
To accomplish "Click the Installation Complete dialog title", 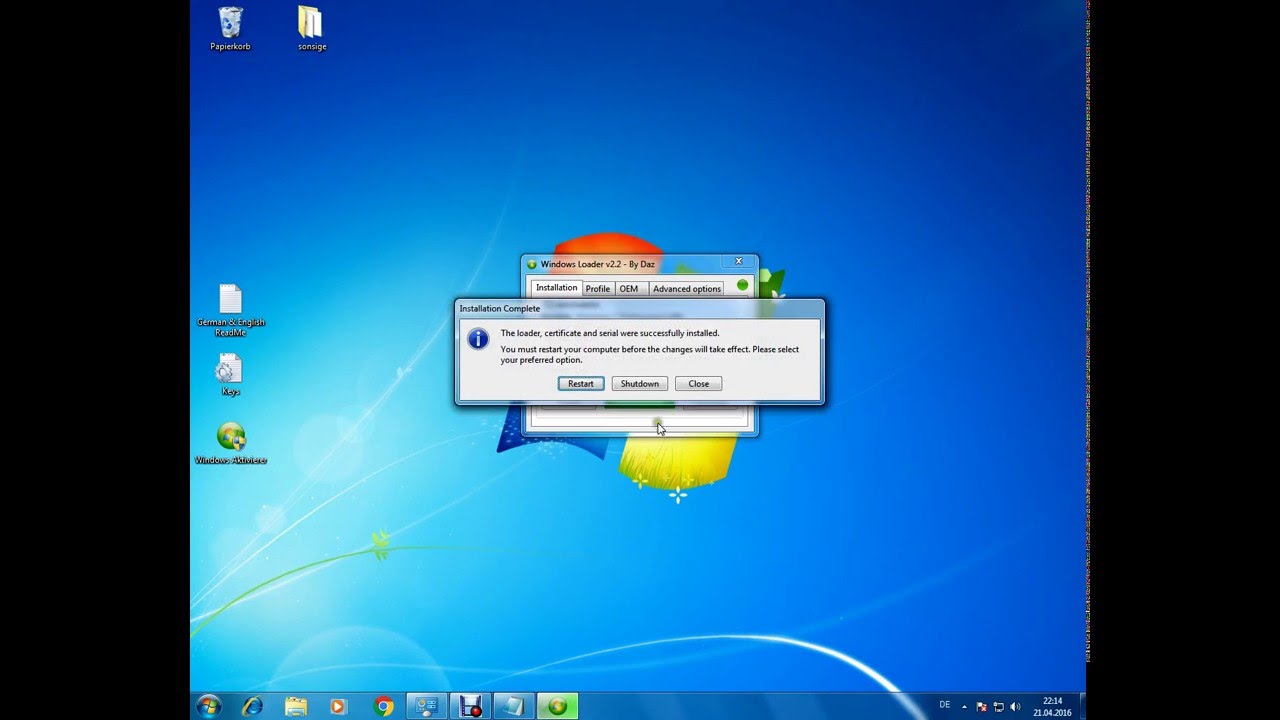I will [500, 309].
